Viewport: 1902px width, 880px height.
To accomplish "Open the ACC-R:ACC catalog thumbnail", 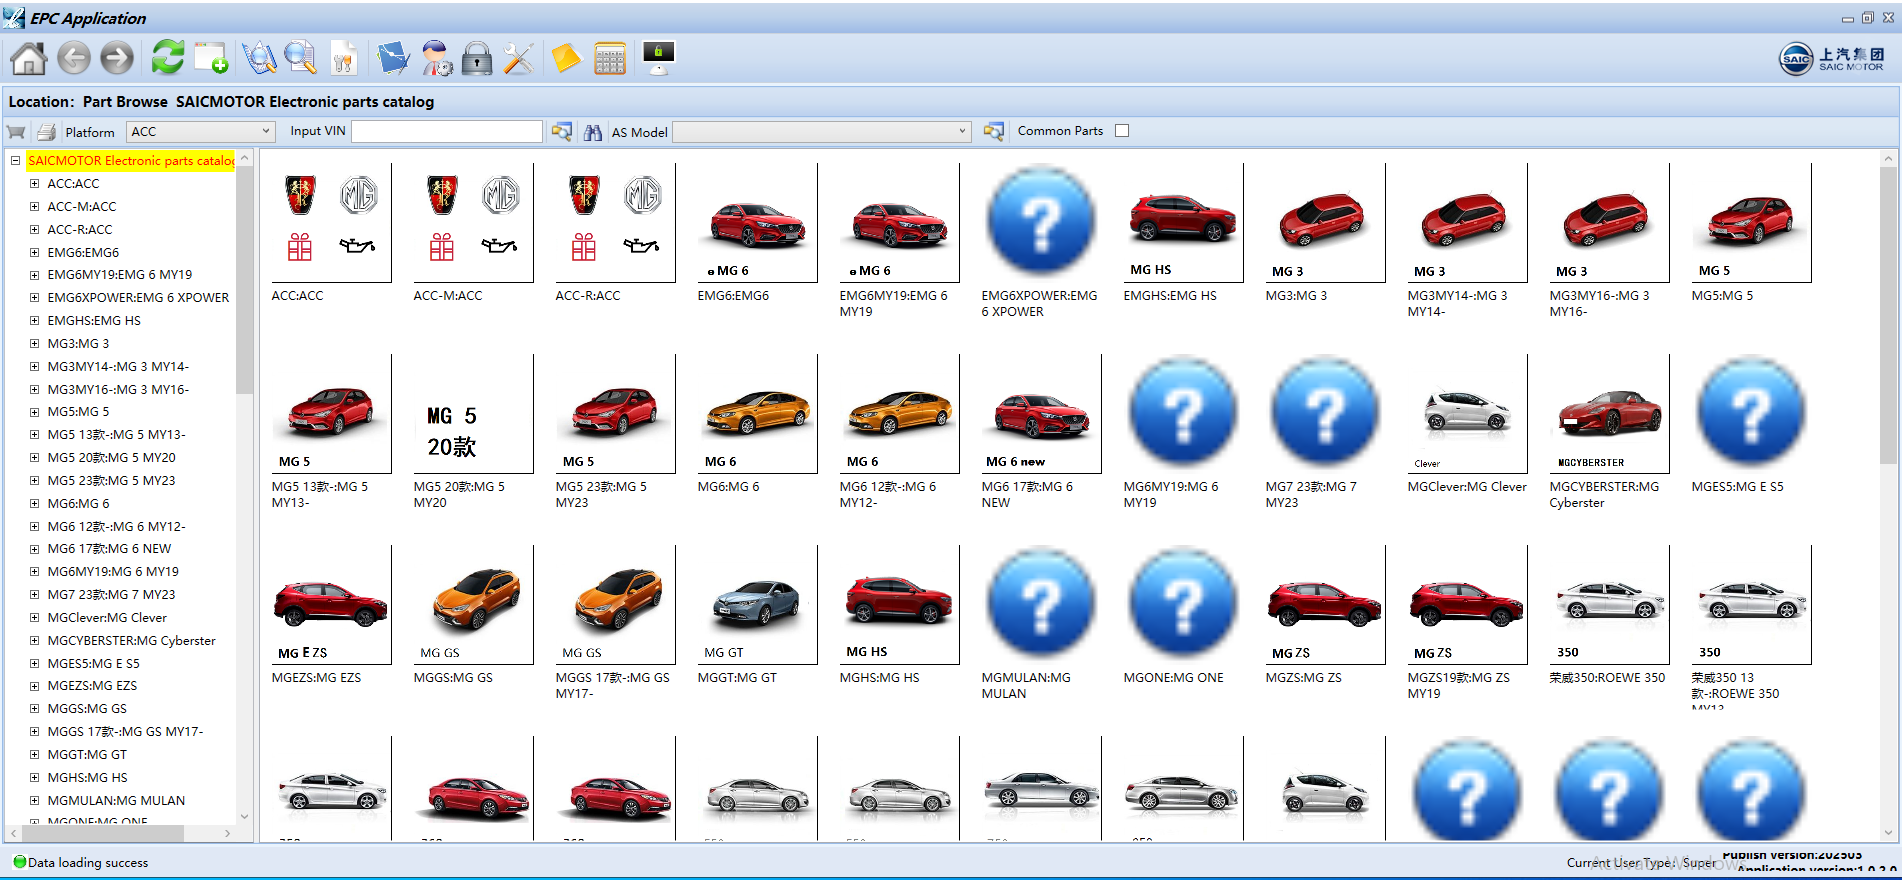I will pyautogui.click(x=615, y=222).
